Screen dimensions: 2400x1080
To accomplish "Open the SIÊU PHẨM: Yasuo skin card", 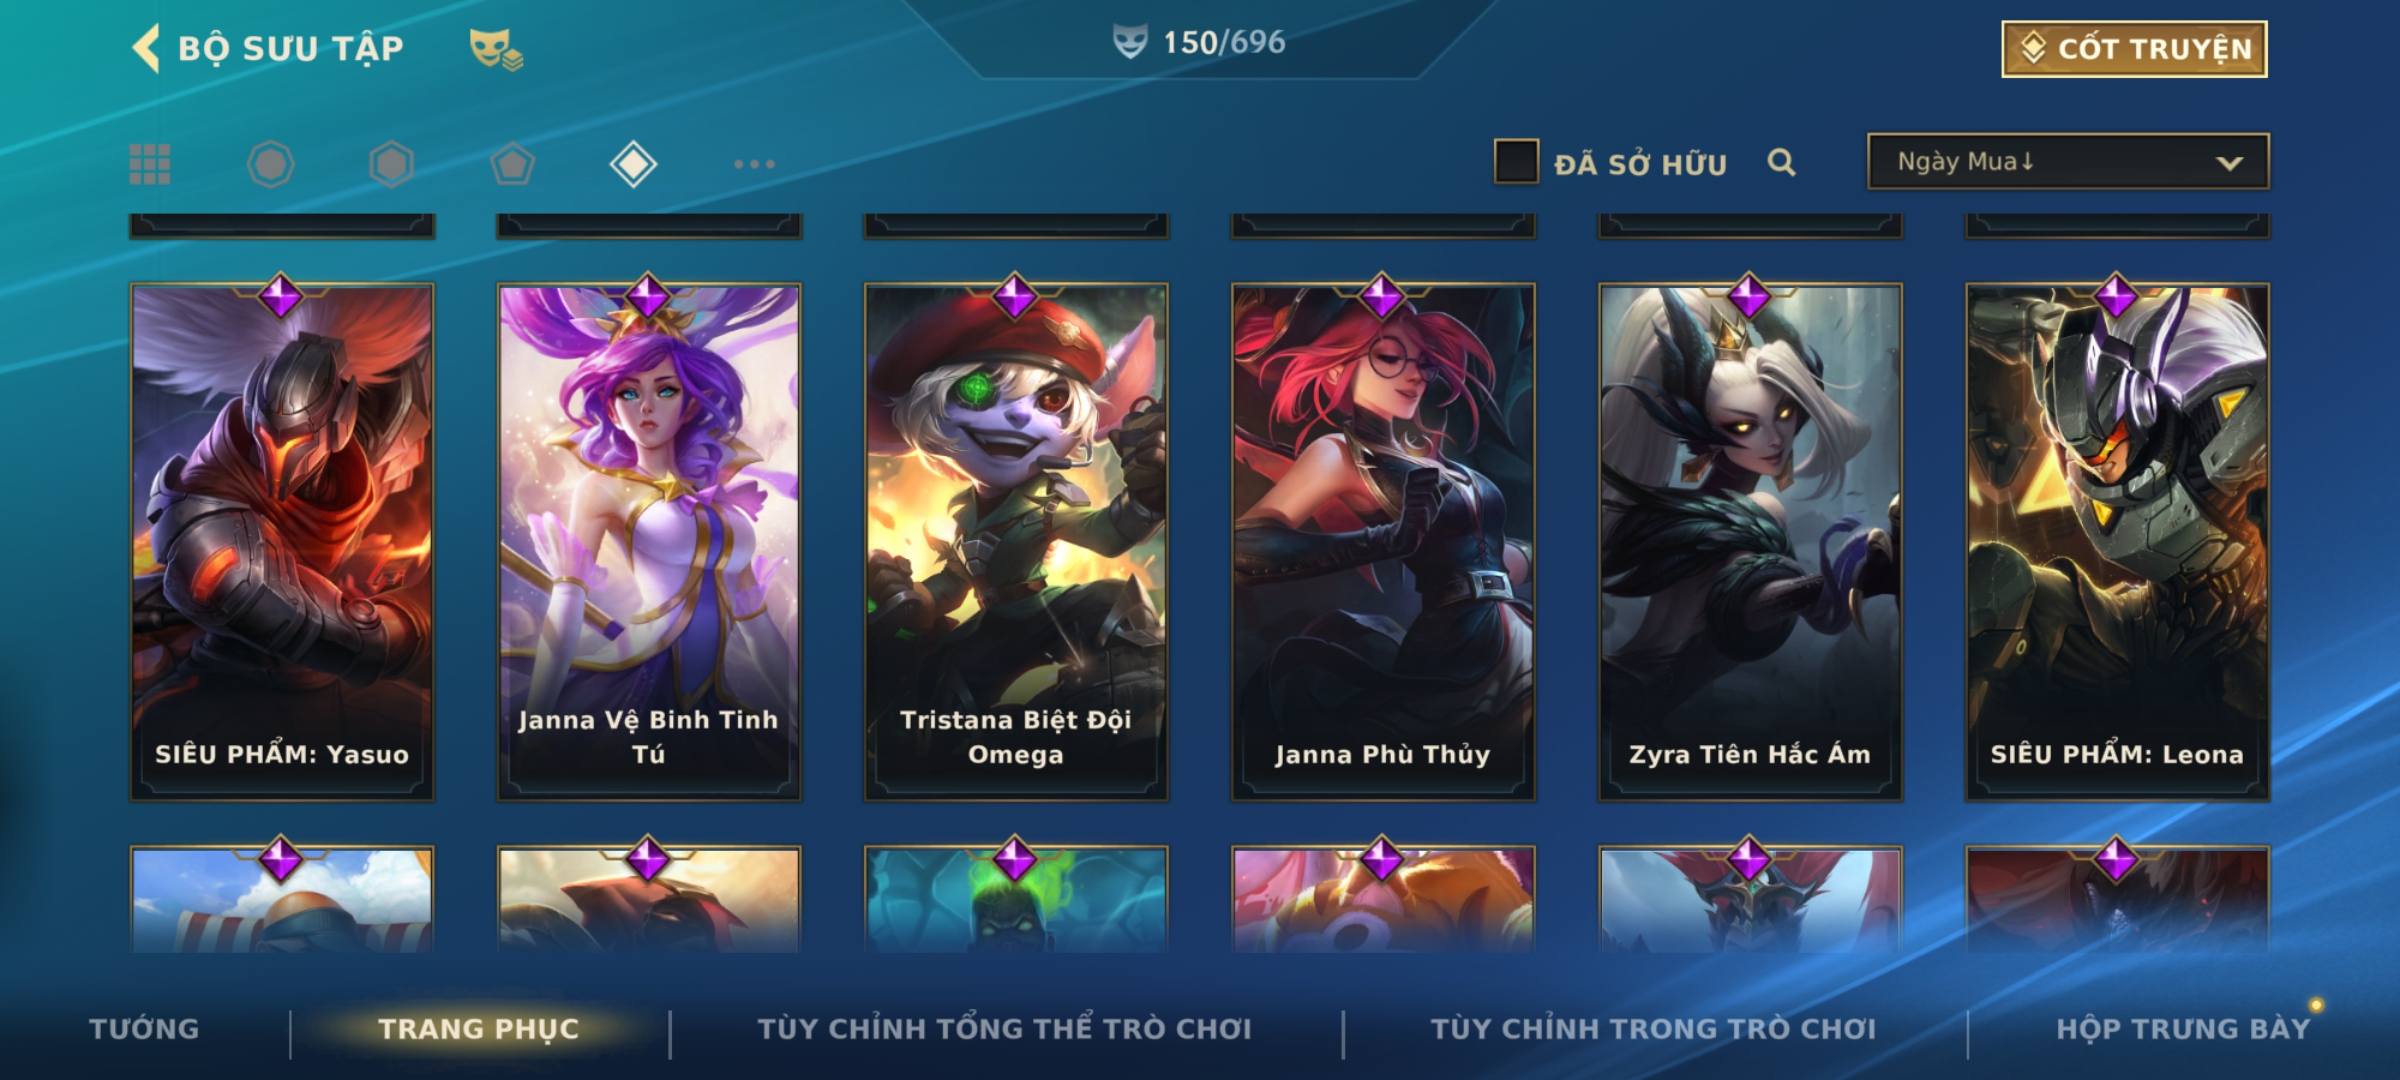I will 282,542.
